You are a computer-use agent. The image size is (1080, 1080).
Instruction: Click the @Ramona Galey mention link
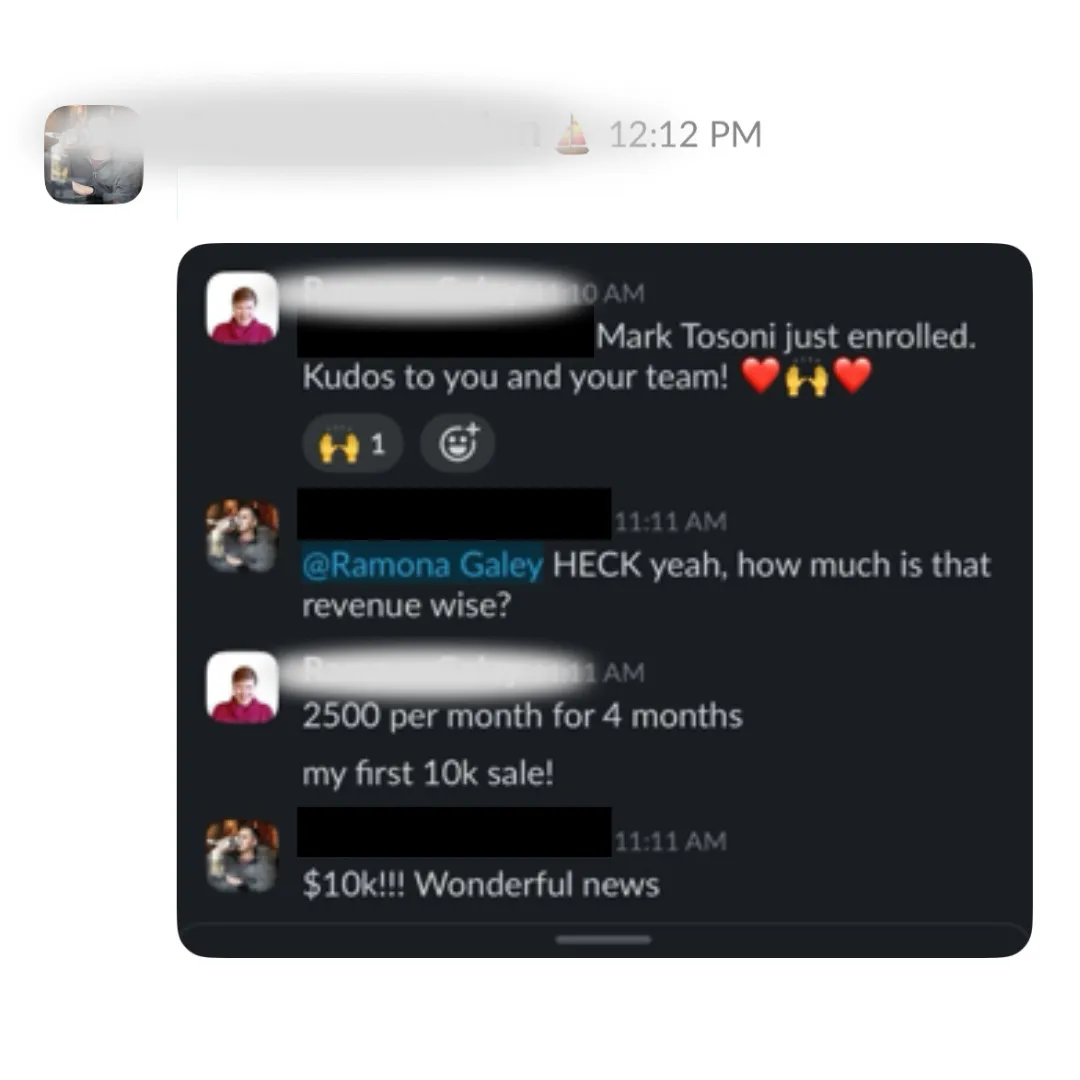click(x=422, y=565)
